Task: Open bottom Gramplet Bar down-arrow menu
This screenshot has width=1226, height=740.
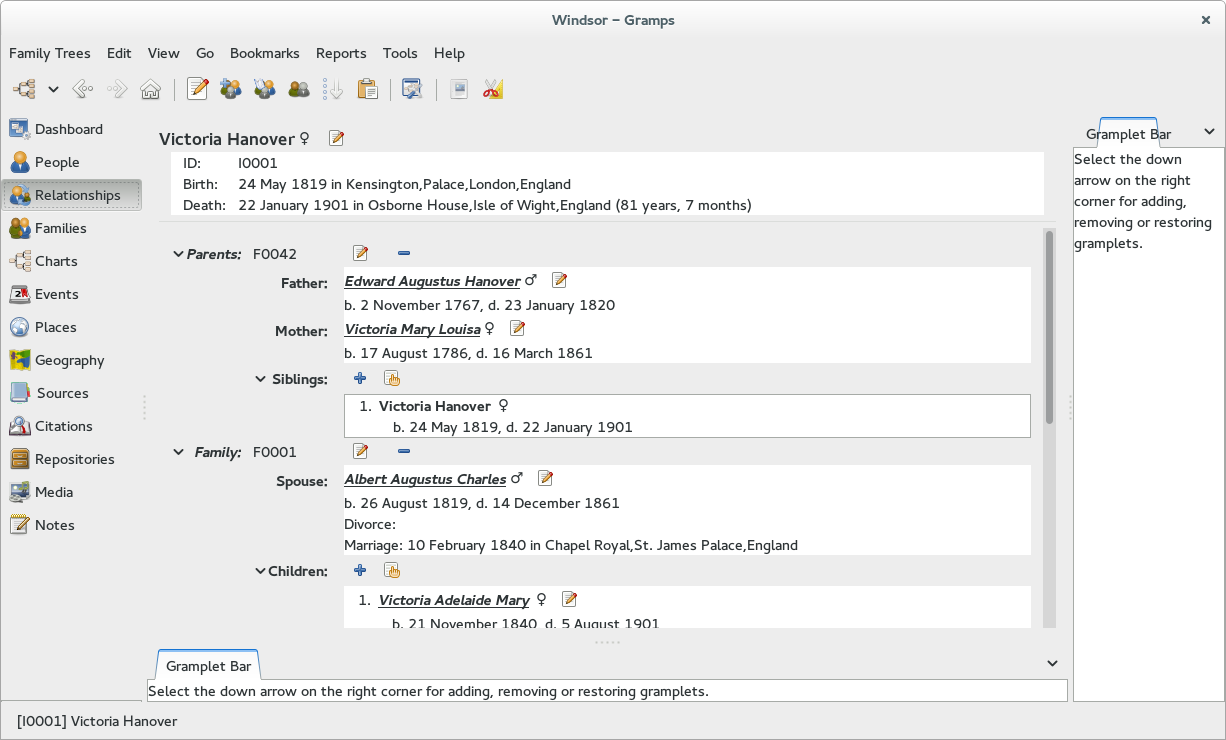Action: (x=1052, y=663)
